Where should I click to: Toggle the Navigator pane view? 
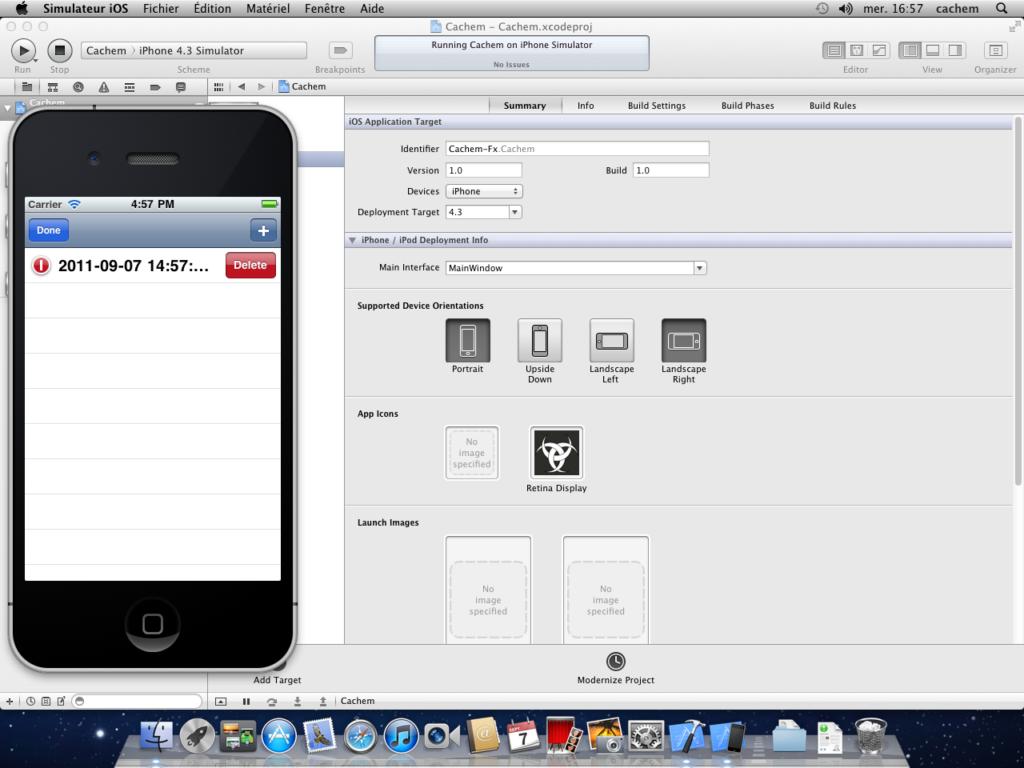coord(910,50)
